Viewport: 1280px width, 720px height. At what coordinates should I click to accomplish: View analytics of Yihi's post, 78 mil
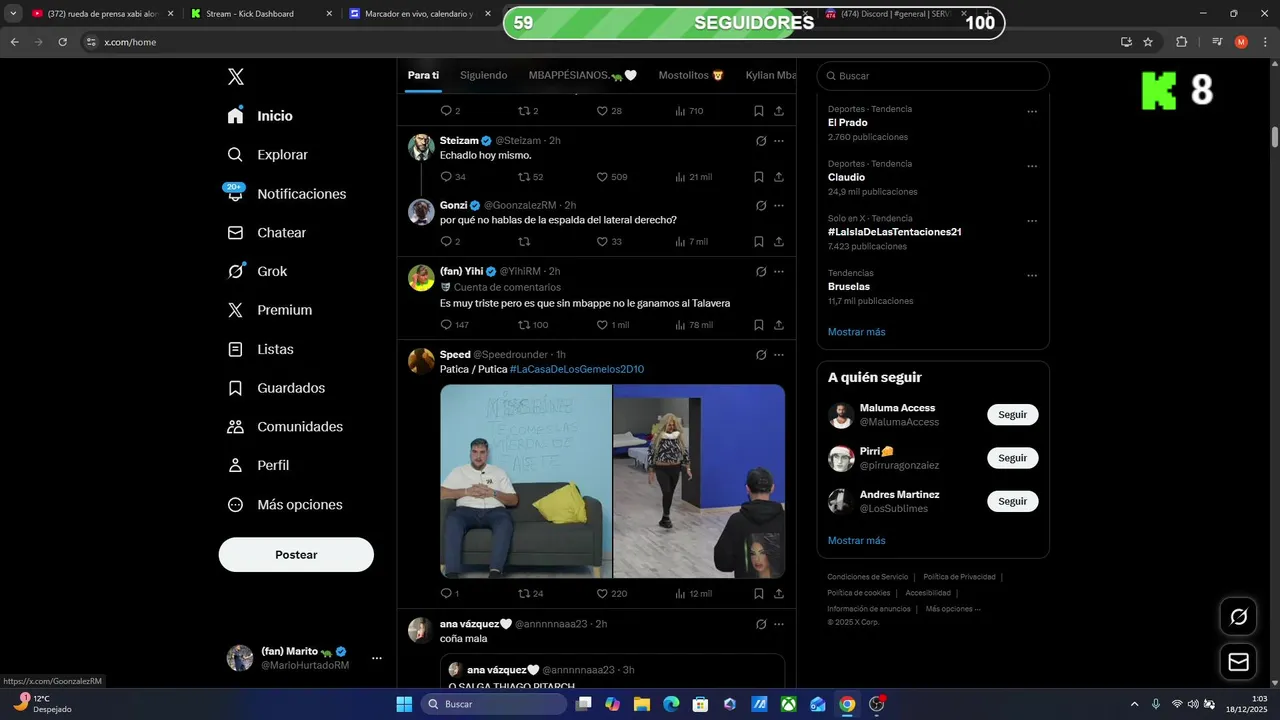tap(694, 325)
